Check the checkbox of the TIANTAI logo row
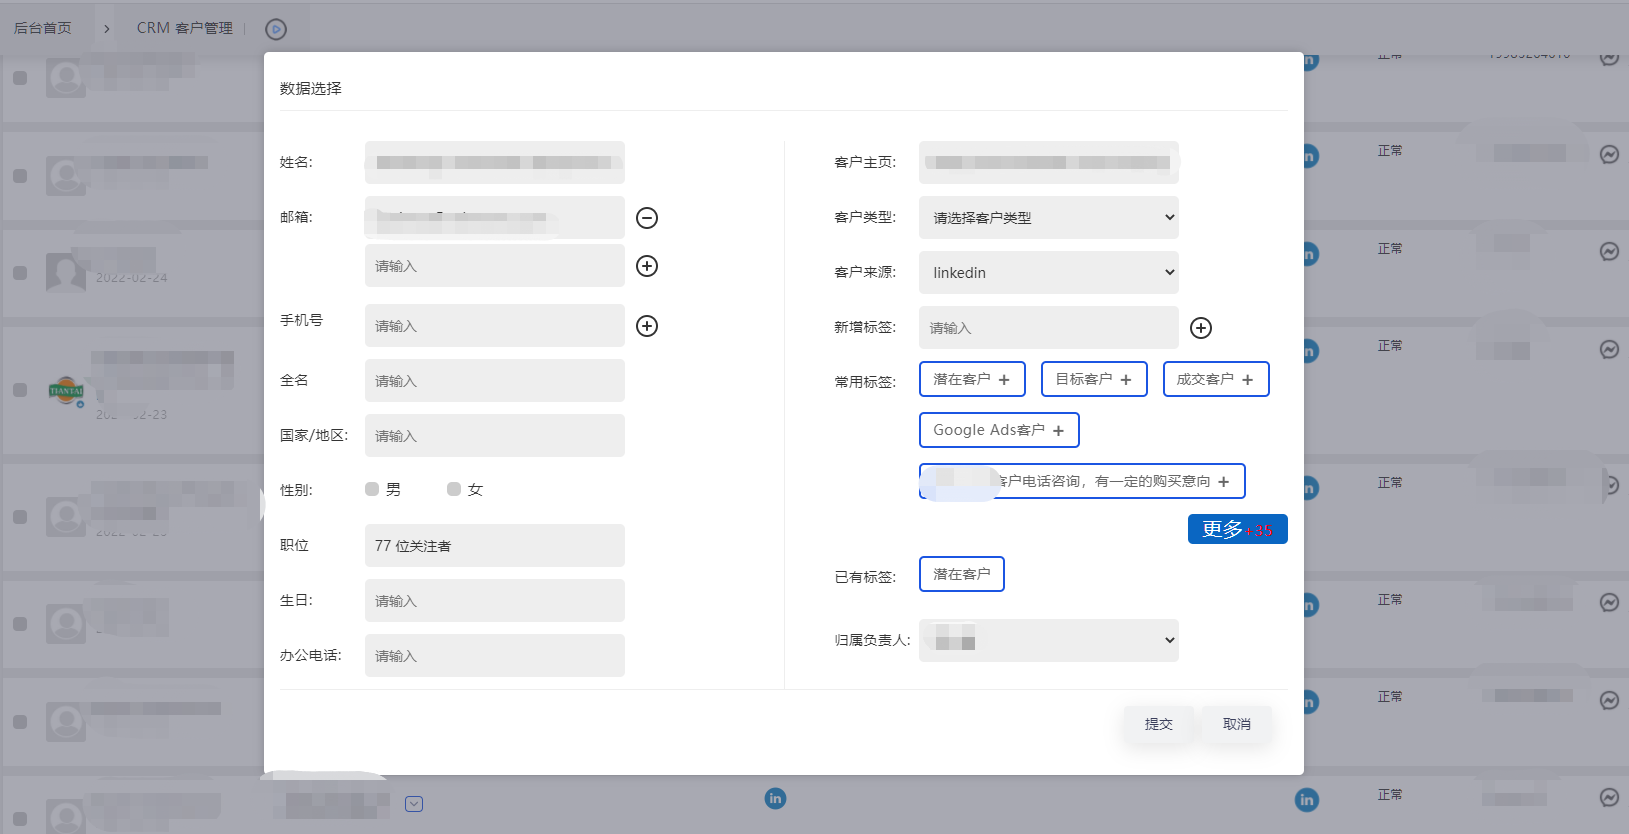Screen dimensions: 1629x834 tap(20, 390)
